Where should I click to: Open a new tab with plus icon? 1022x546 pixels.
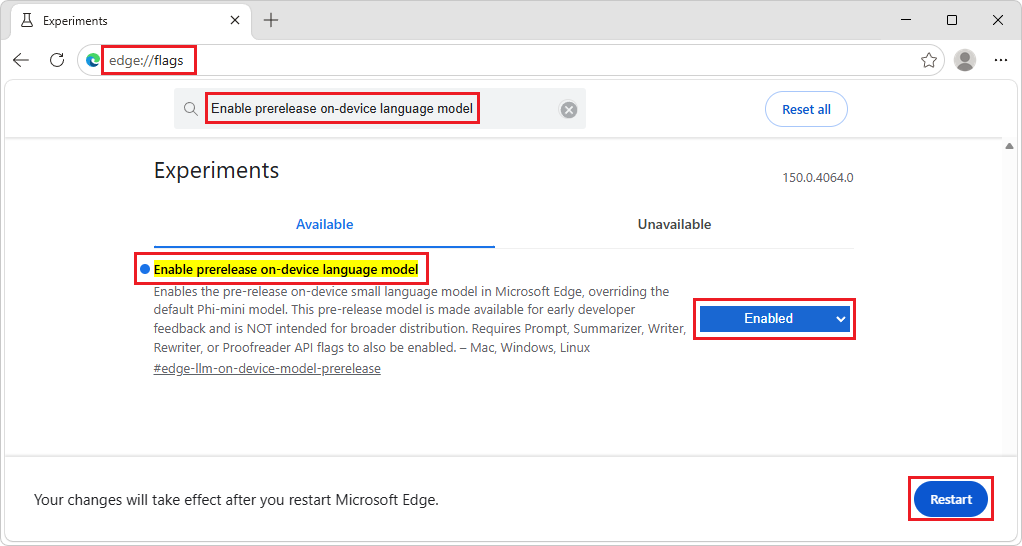coord(271,20)
